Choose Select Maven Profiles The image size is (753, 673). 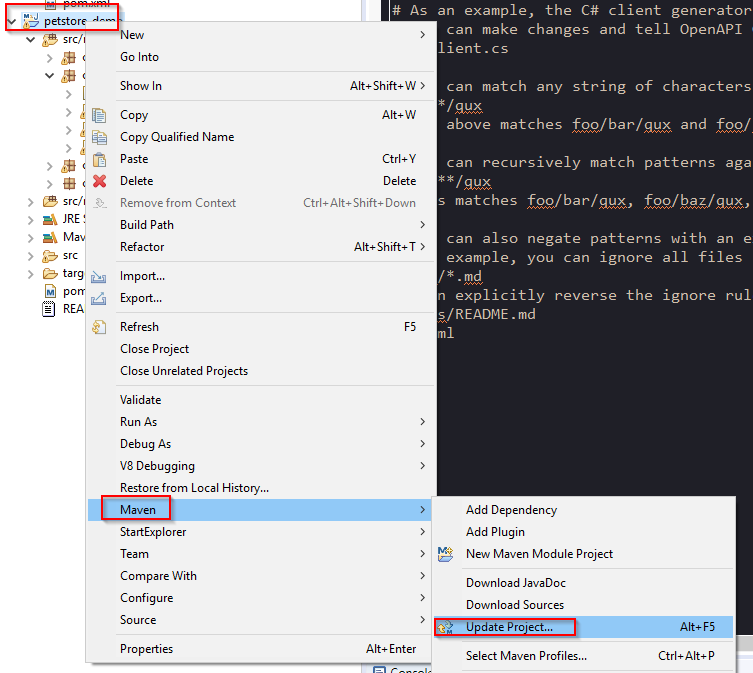584,656
